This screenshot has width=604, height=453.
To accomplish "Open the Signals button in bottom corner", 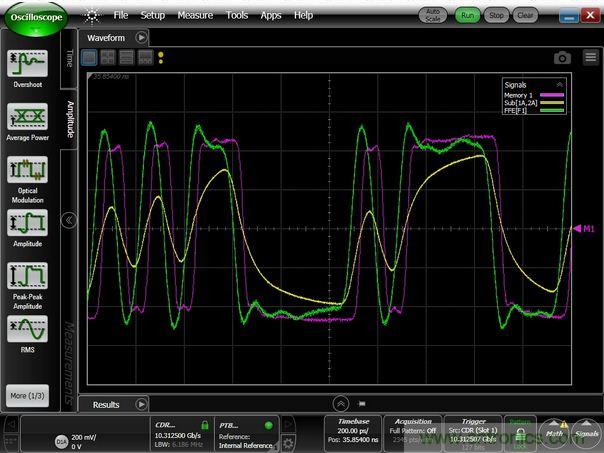I will pos(587,432).
